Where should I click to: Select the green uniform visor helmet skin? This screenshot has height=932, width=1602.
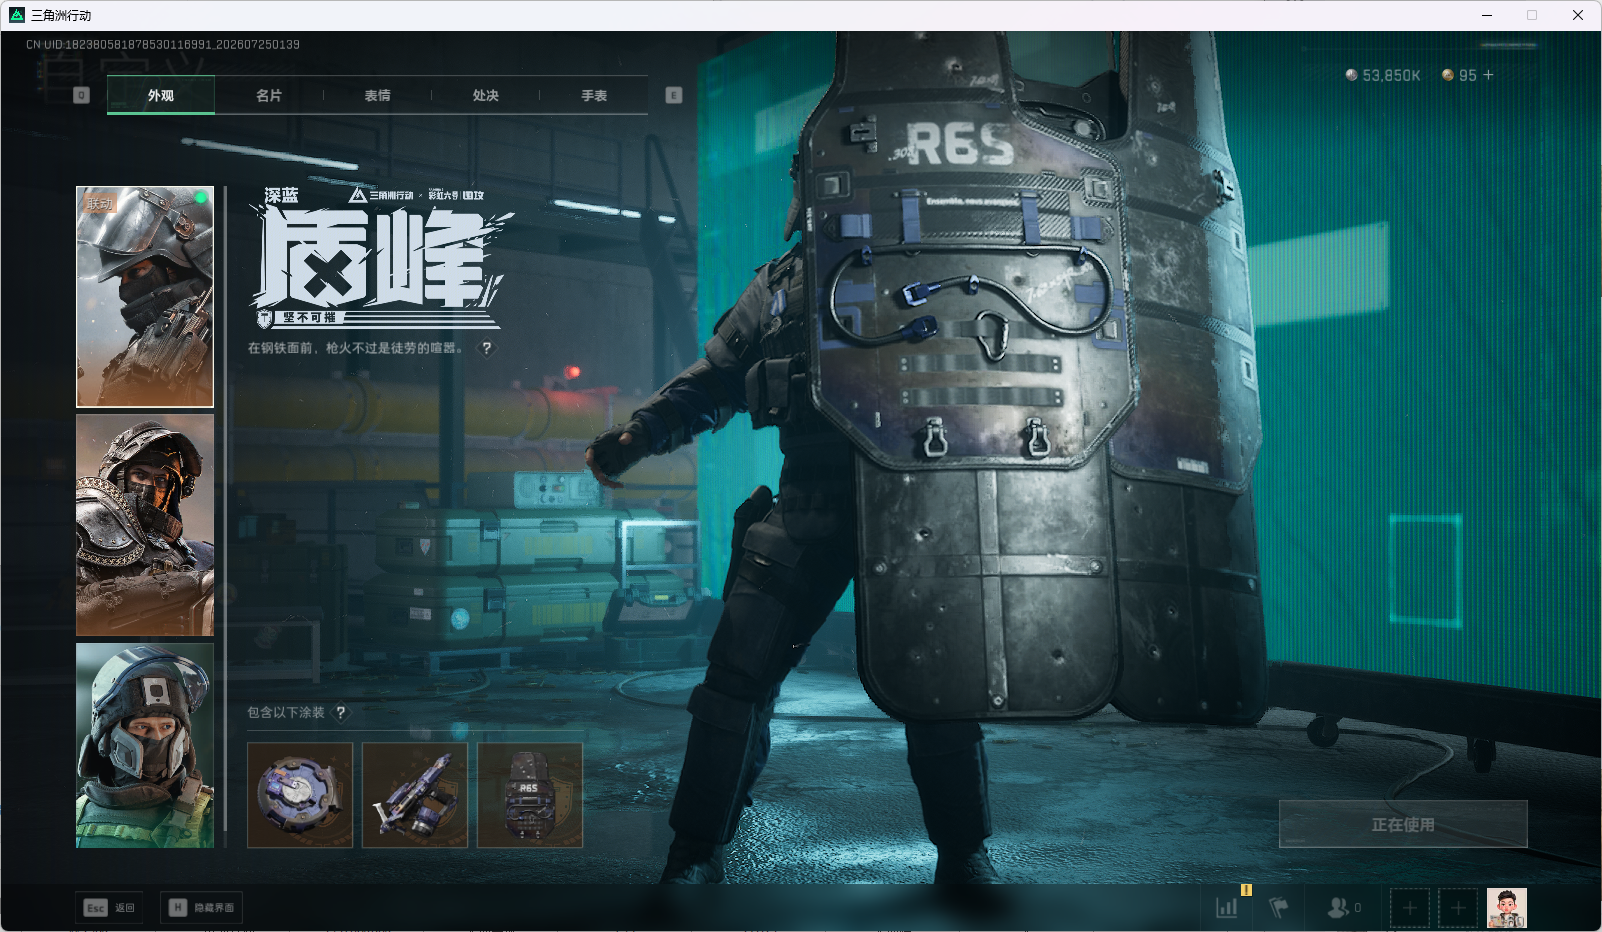[x=145, y=745]
